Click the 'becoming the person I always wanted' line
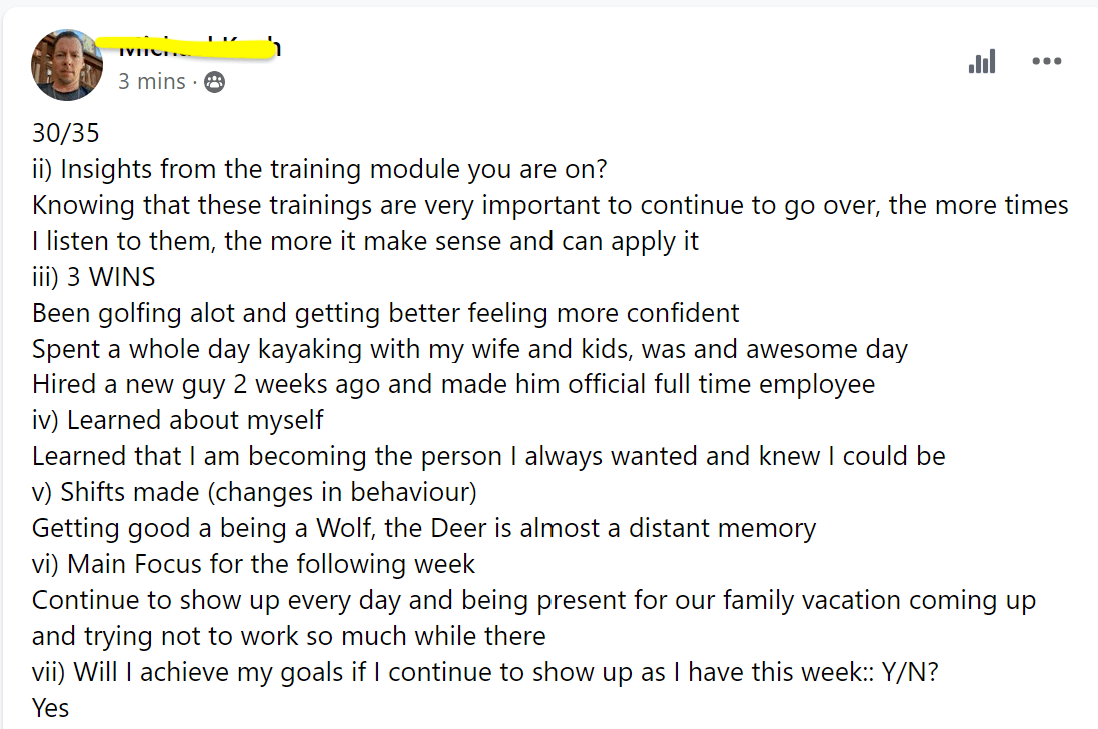This screenshot has height=729, width=1098. (489, 457)
